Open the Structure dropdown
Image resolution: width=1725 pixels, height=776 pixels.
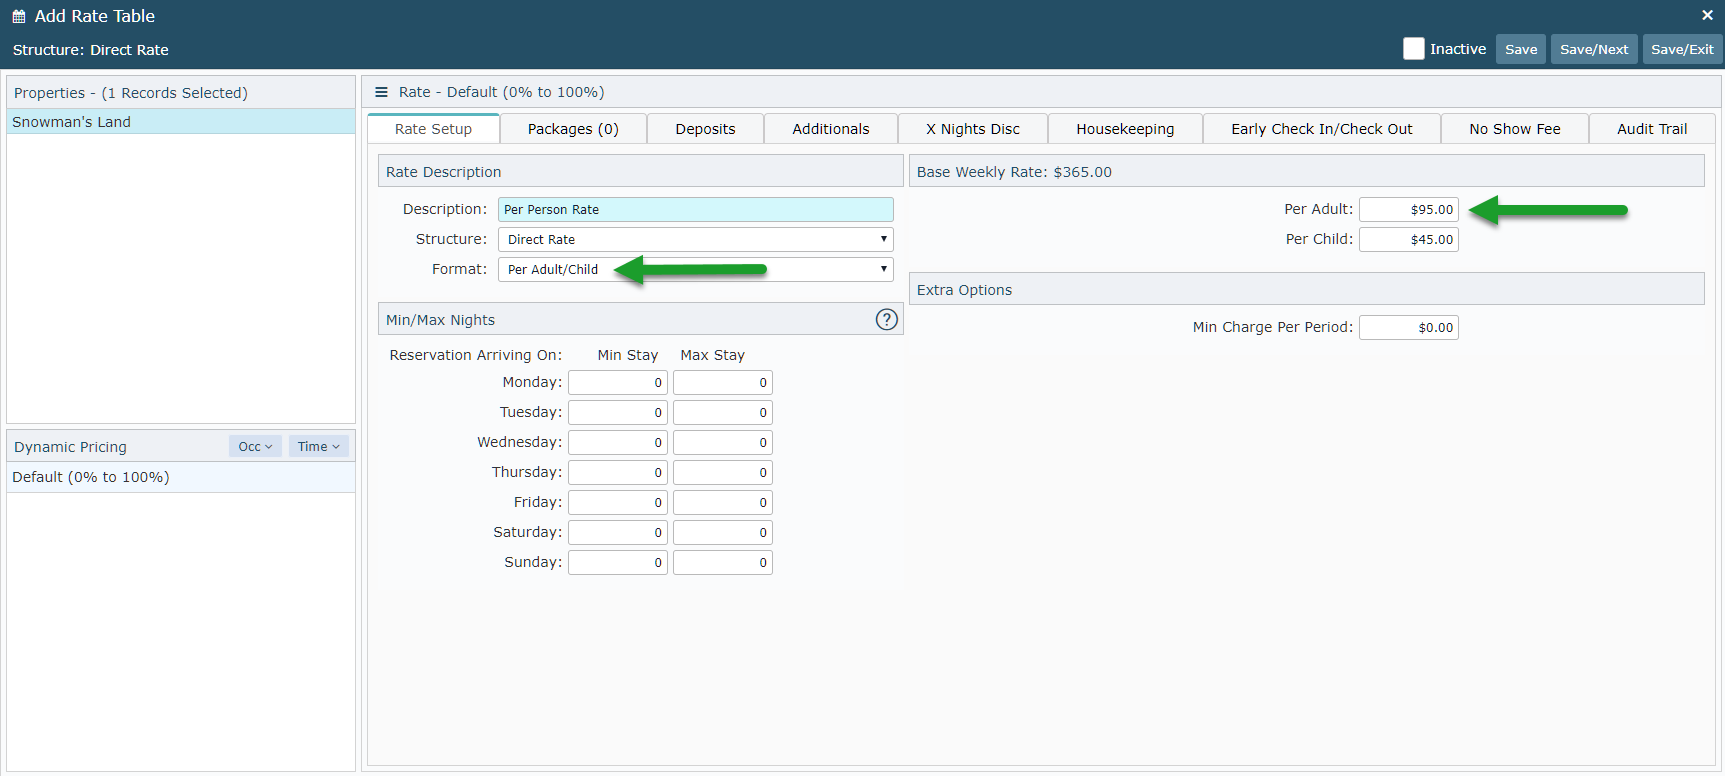[x=695, y=239]
